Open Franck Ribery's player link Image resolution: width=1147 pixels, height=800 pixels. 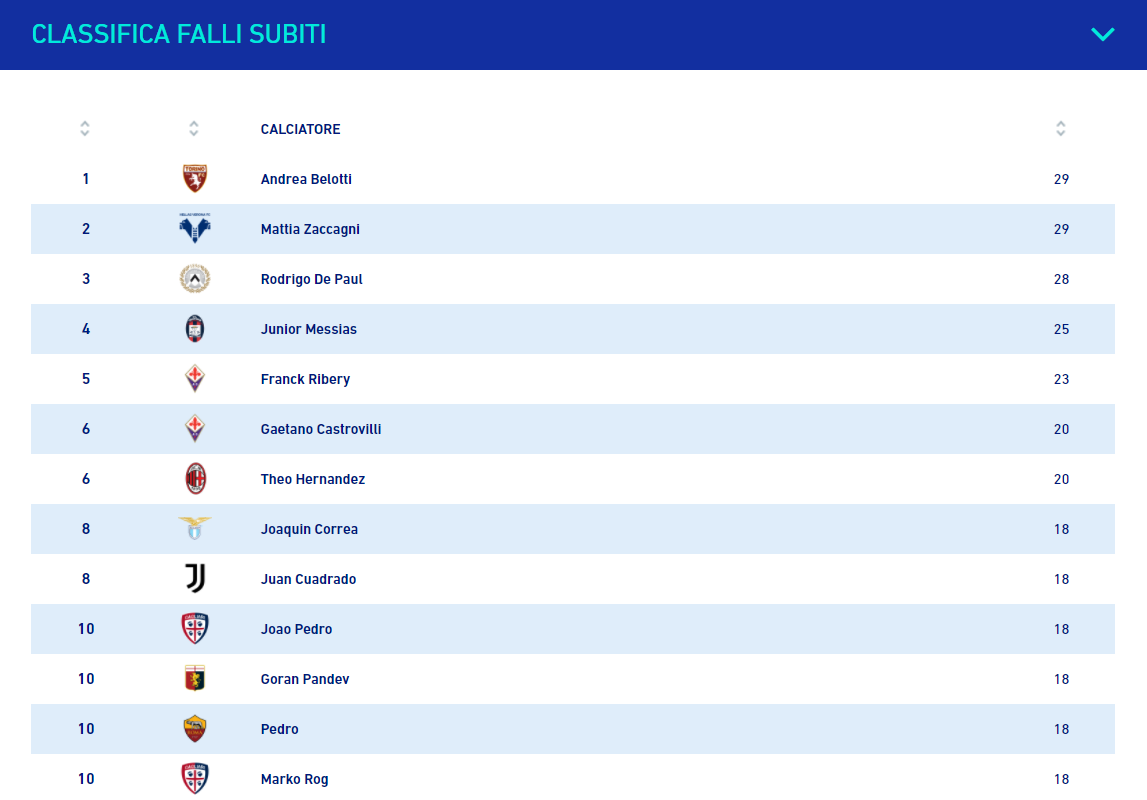tap(305, 379)
